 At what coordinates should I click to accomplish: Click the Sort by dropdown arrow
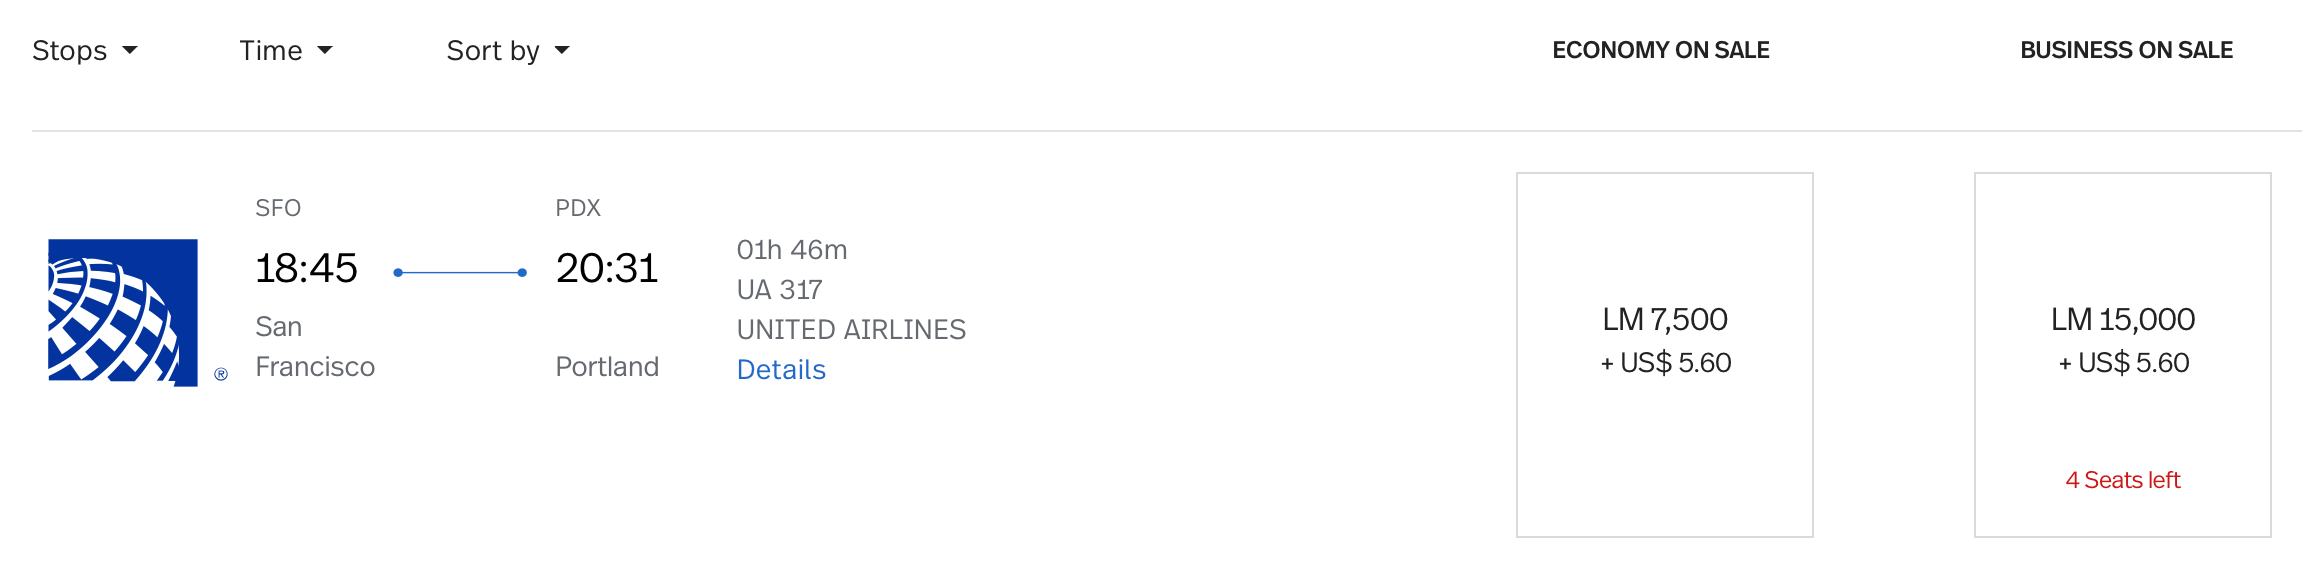click(562, 50)
